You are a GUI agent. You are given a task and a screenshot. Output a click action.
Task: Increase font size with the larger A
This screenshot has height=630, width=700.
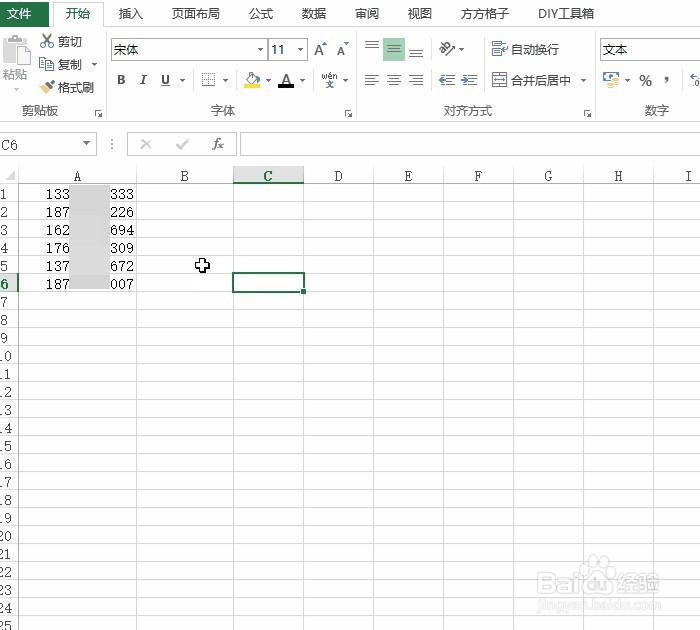[320, 50]
